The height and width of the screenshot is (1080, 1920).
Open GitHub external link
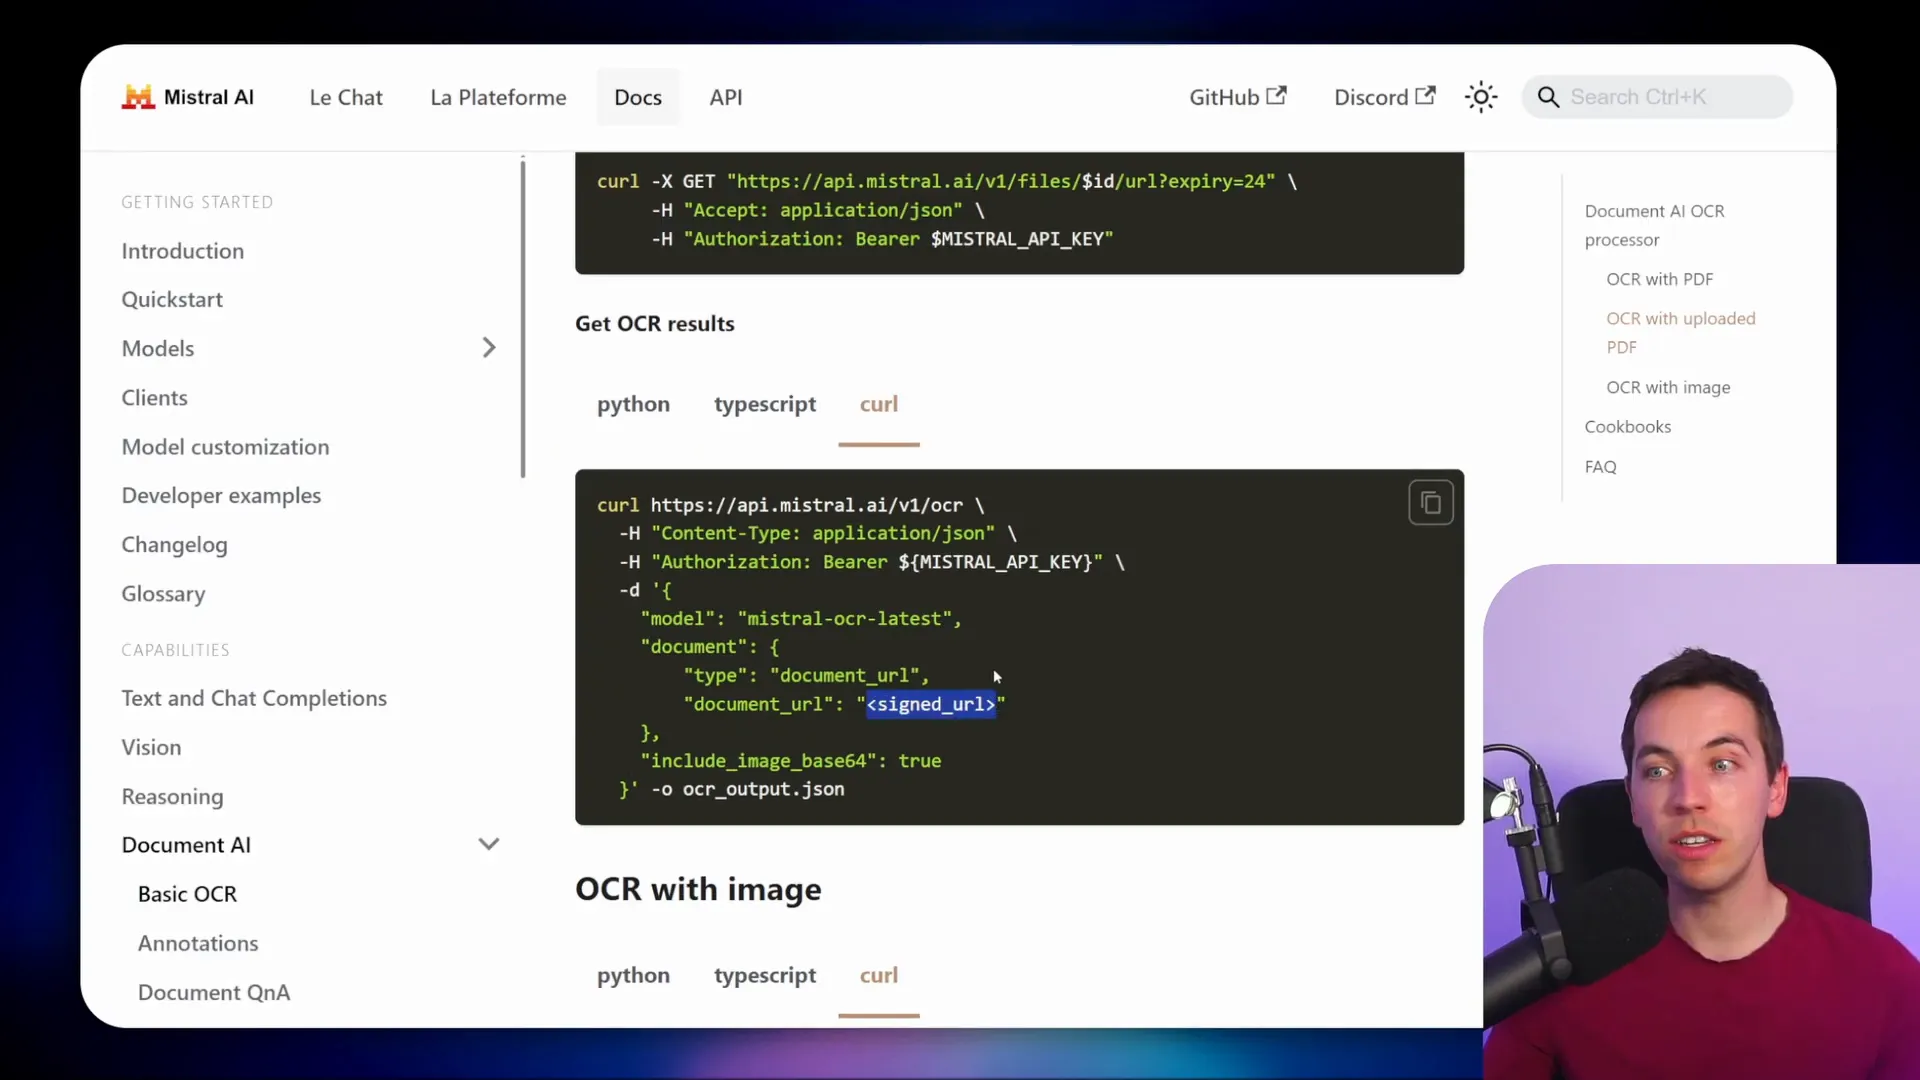[1238, 97]
